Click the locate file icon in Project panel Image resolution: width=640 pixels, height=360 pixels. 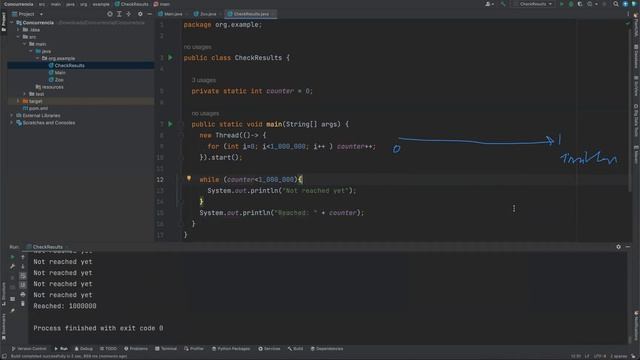[110, 14]
